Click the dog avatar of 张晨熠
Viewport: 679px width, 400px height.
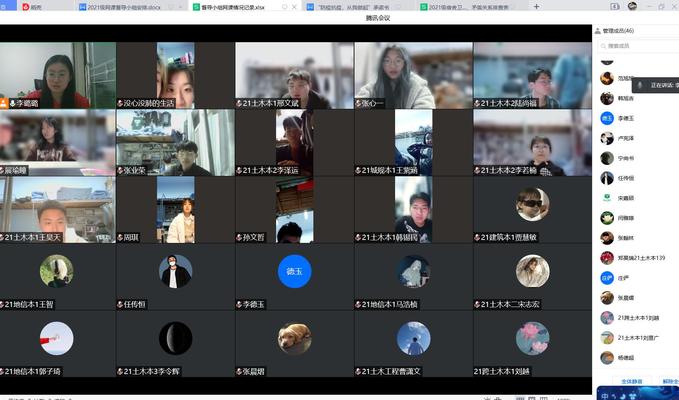pos(293,338)
